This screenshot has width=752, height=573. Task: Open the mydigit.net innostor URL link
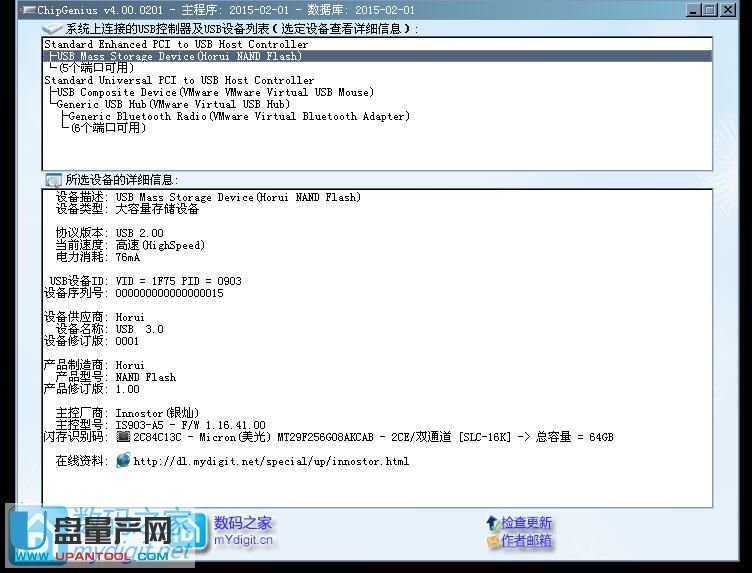[271, 461]
